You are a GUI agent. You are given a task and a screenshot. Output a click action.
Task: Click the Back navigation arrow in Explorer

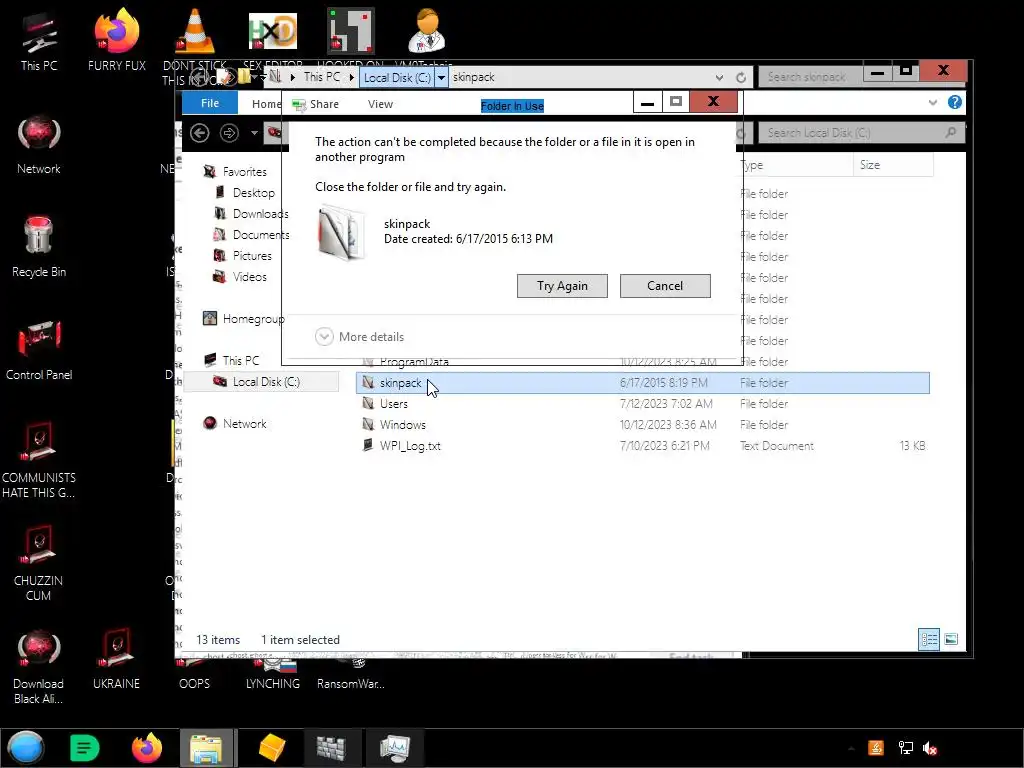tap(200, 133)
